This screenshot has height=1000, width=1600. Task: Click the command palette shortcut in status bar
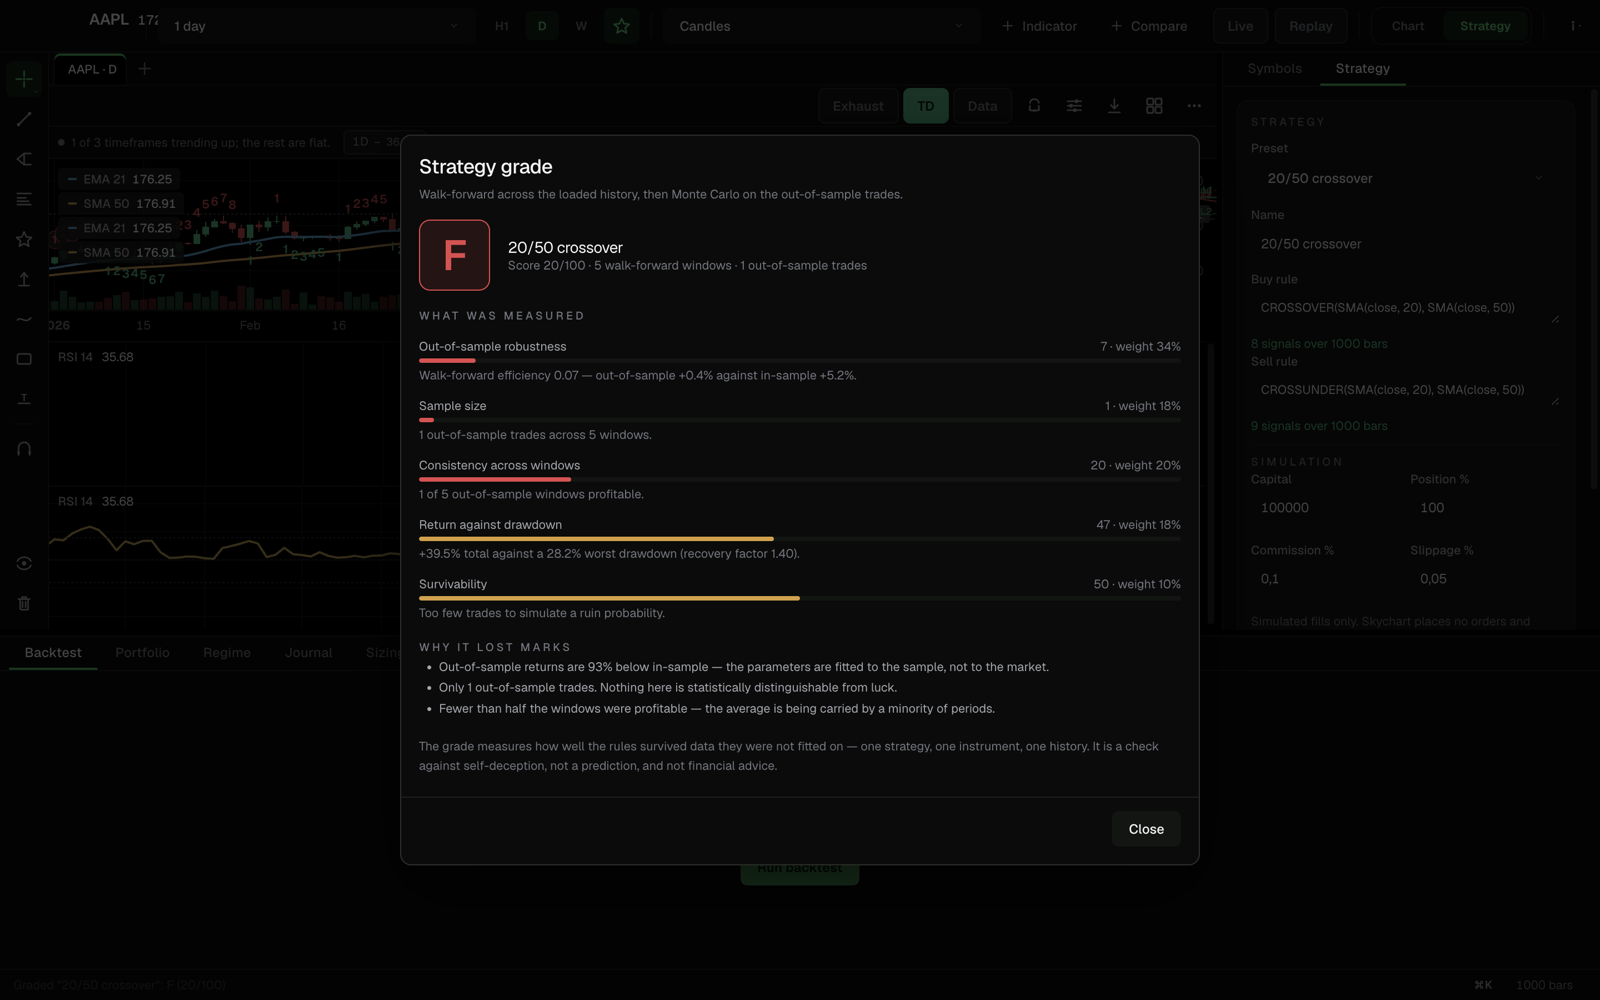click(1483, 985)
